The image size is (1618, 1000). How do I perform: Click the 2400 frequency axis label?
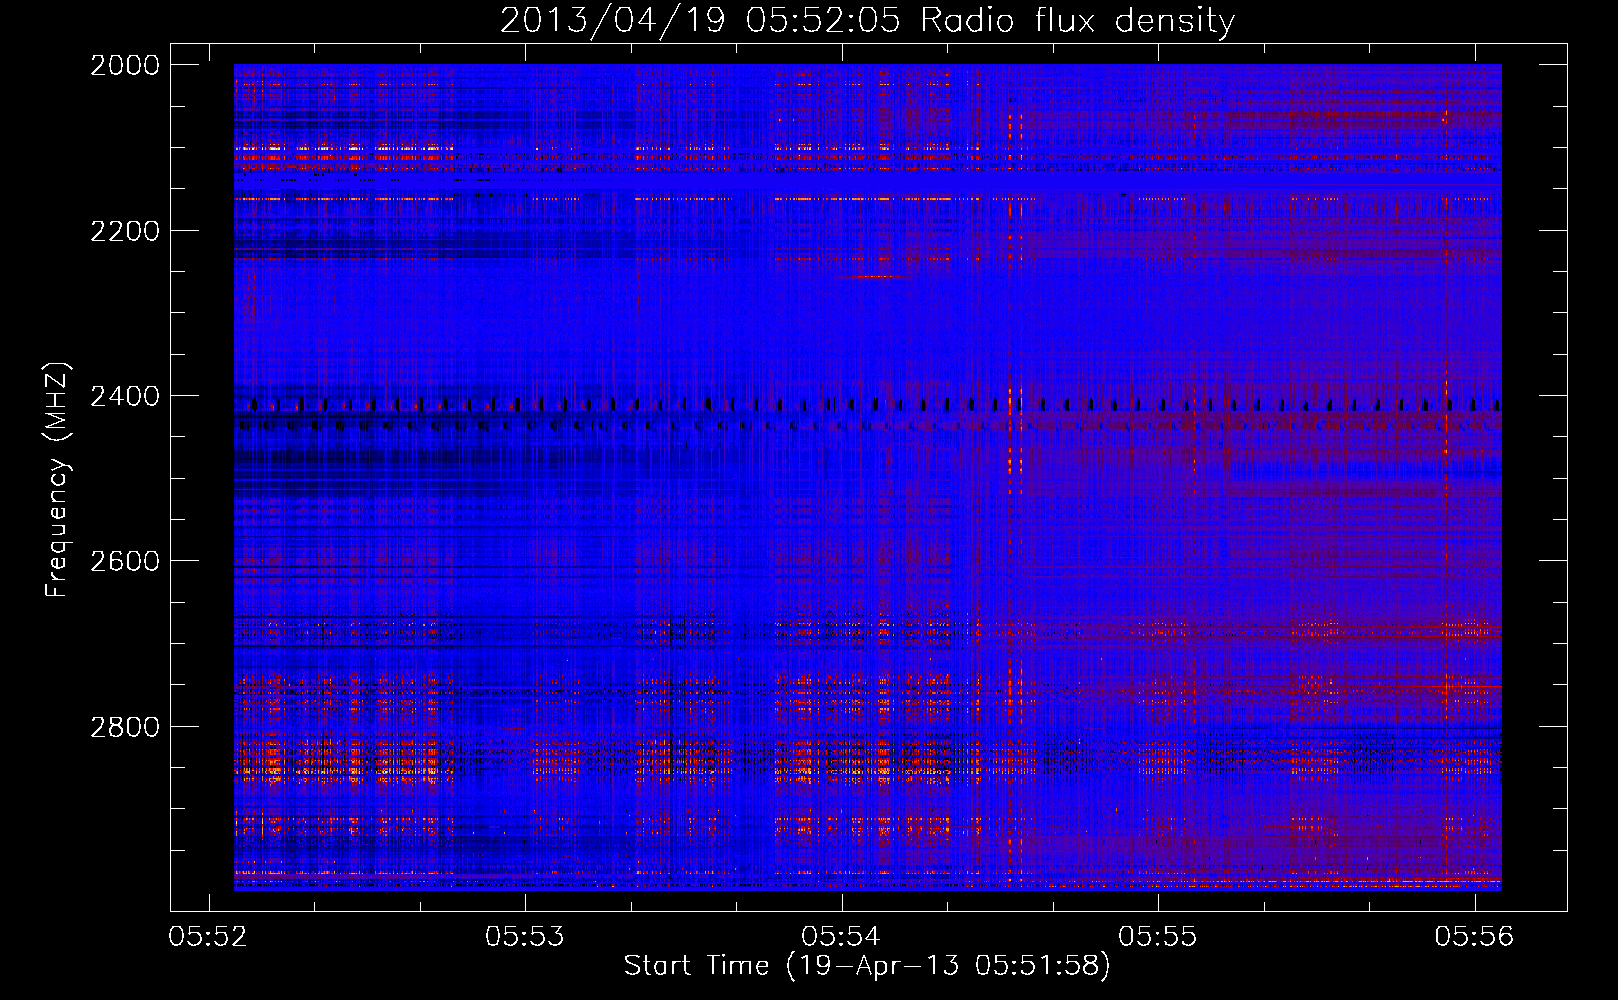125,396
